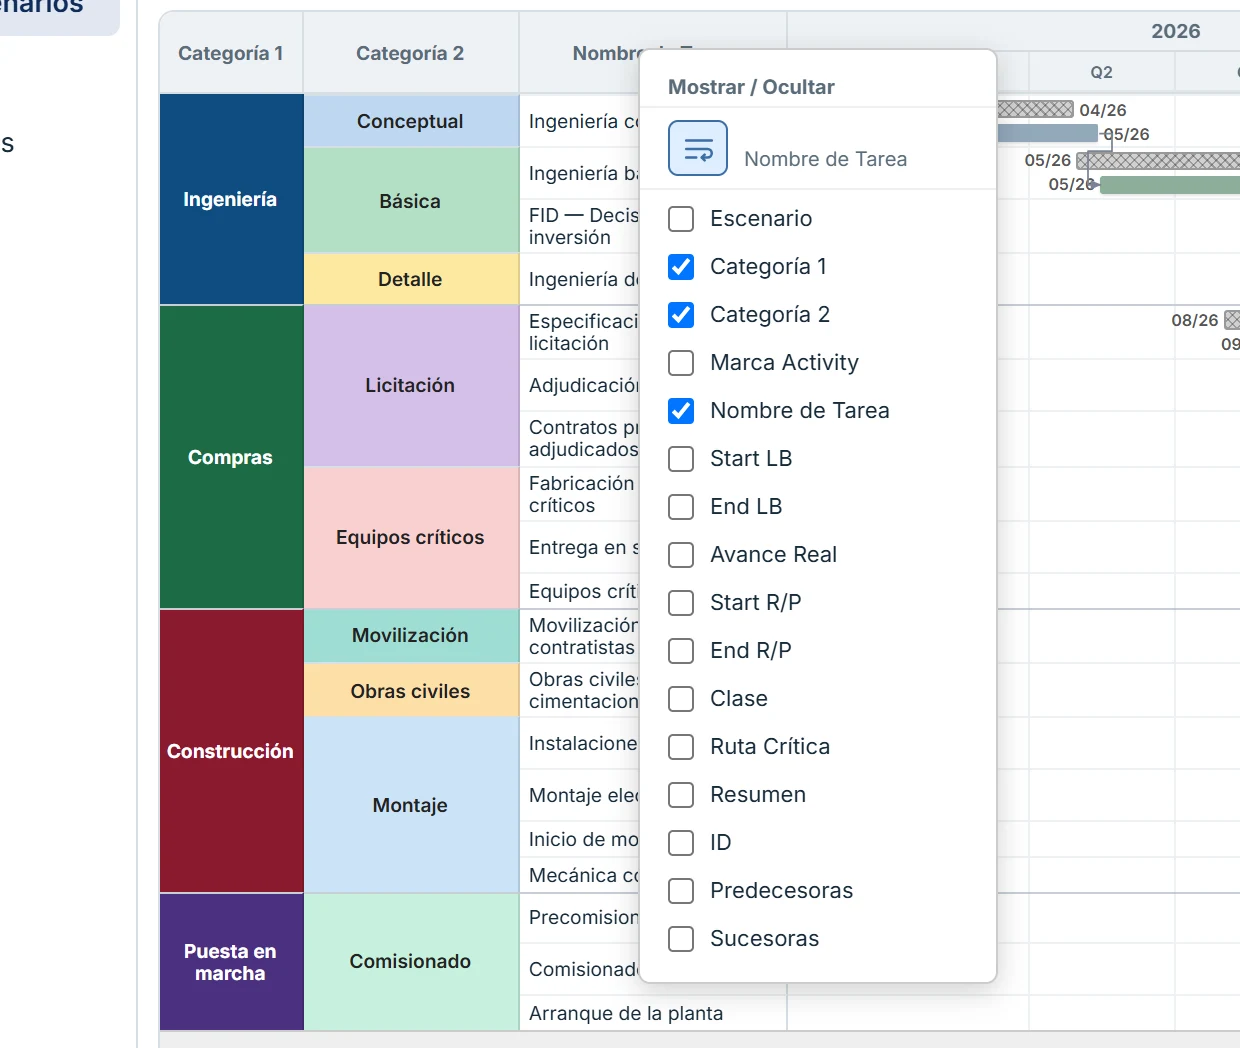Uncheck the Categoría 2 column

(681, 315)
